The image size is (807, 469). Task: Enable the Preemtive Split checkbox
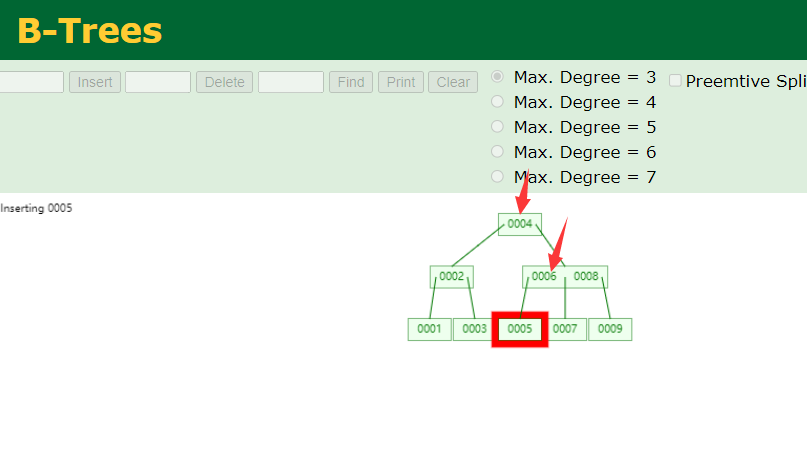tap(675, 80)
